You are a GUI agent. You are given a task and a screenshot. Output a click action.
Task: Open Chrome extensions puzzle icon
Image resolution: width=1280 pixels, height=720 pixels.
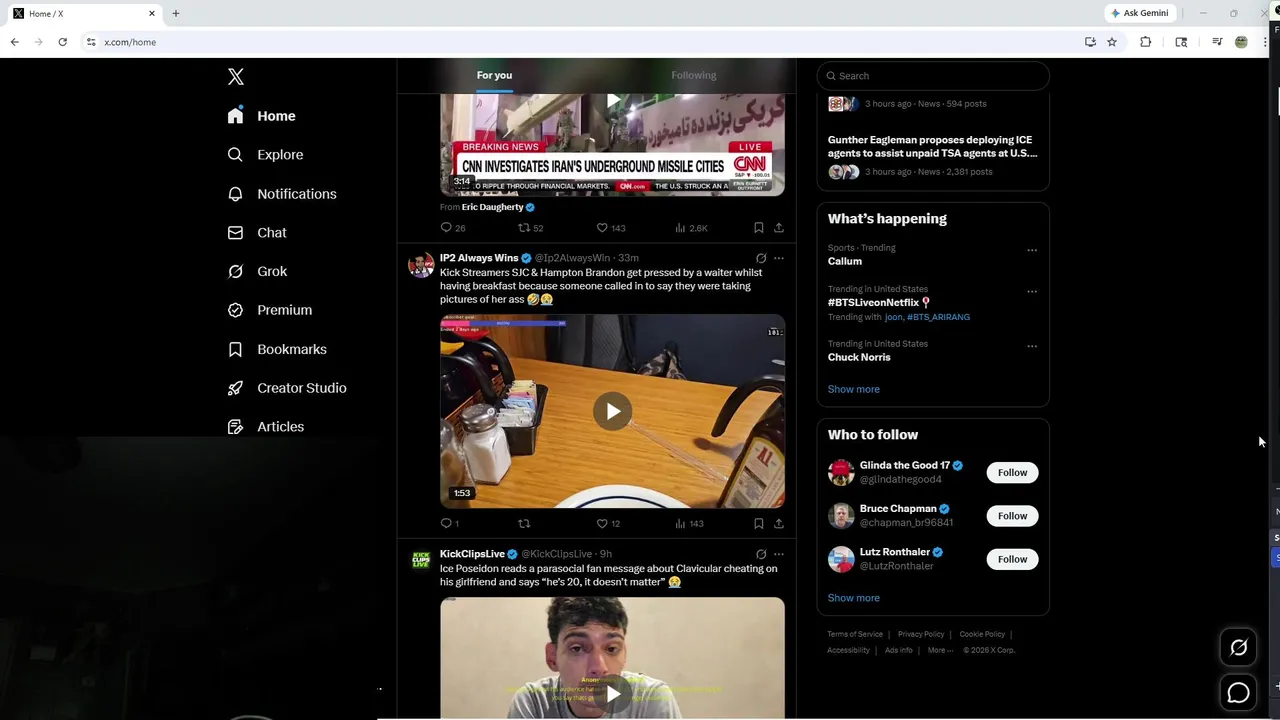click(x=1145, y=42)
